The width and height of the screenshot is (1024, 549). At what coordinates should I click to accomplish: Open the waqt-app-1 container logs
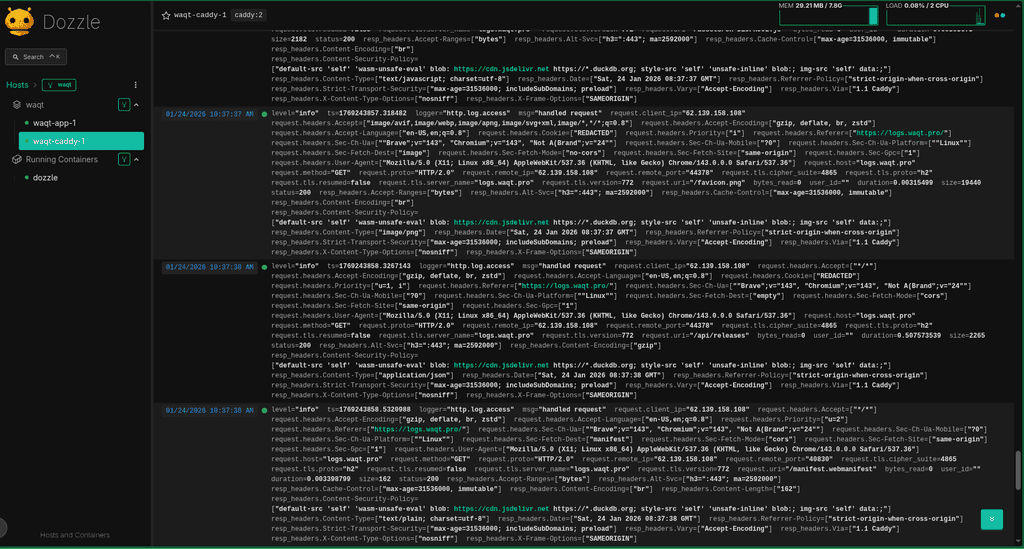coord(54,123)
